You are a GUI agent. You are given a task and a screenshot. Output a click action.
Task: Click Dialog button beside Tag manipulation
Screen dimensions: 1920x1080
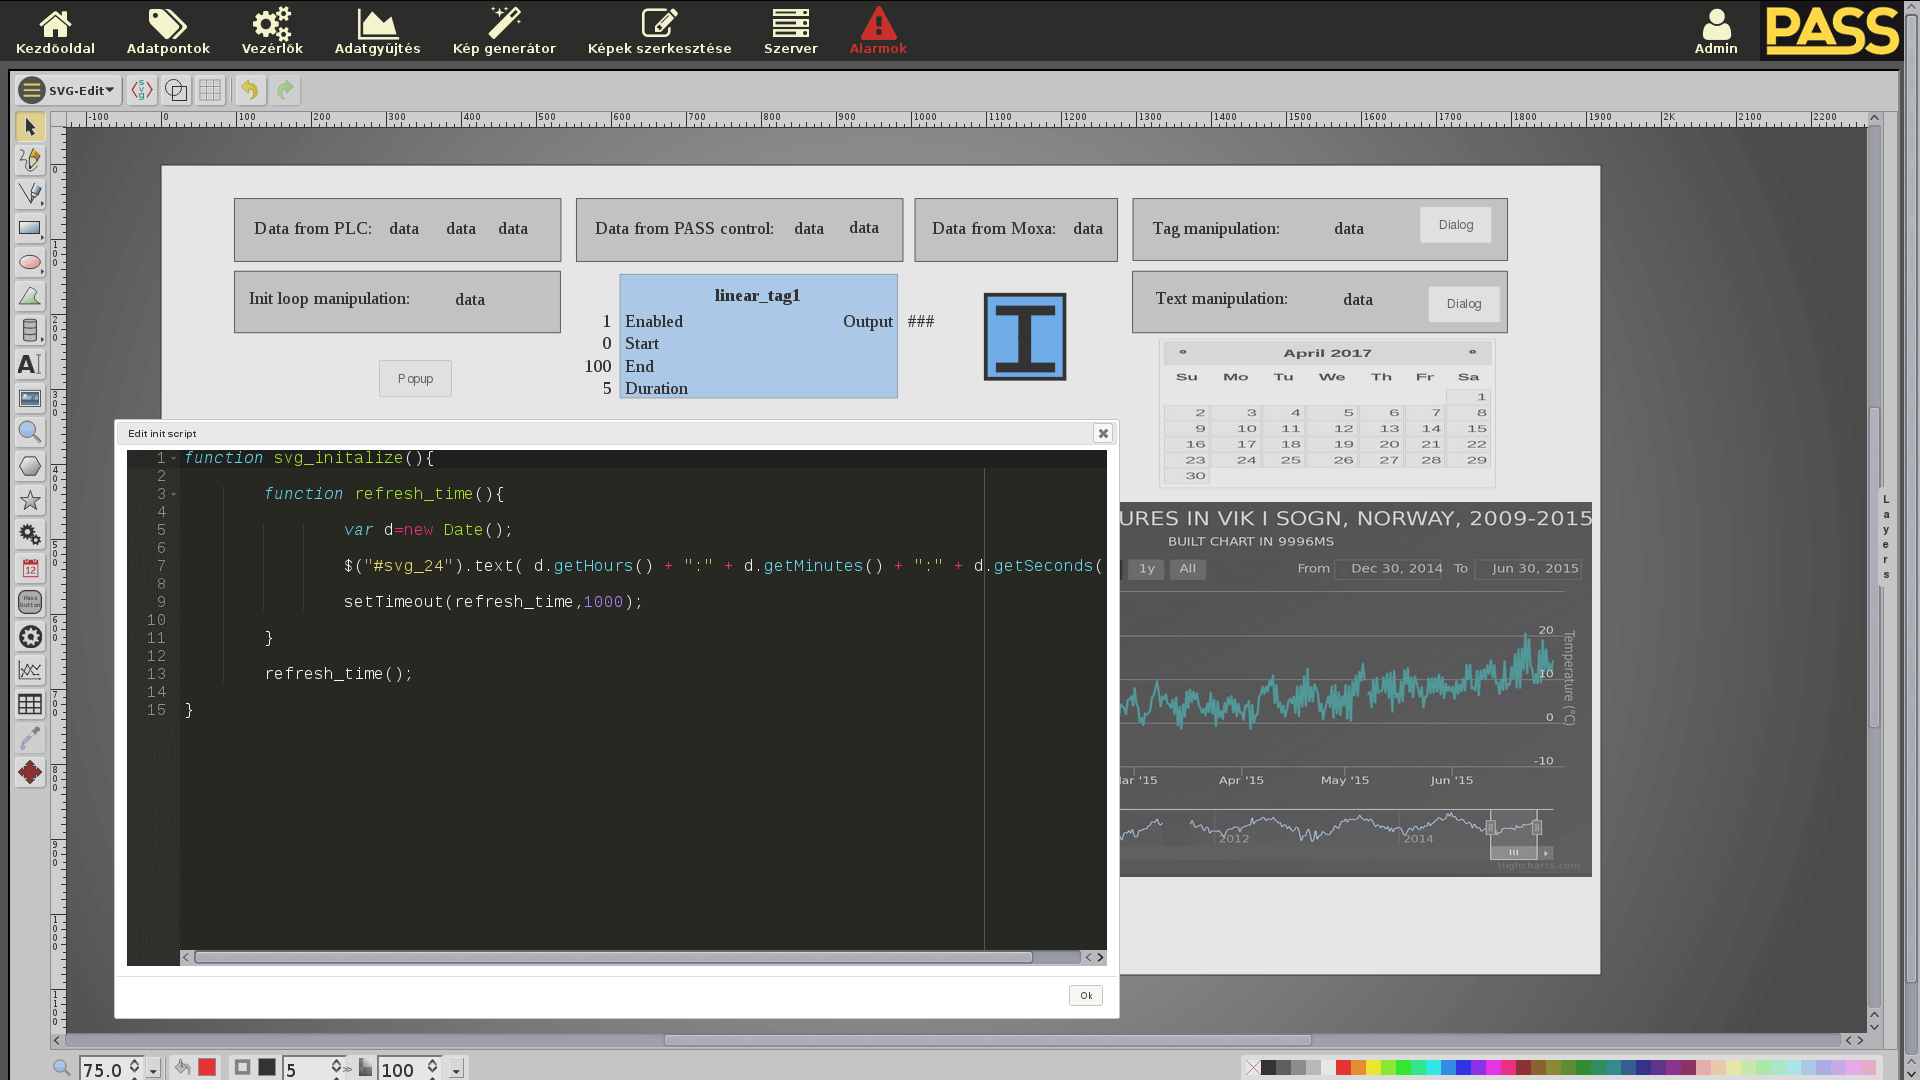[x=1455, y=224]
